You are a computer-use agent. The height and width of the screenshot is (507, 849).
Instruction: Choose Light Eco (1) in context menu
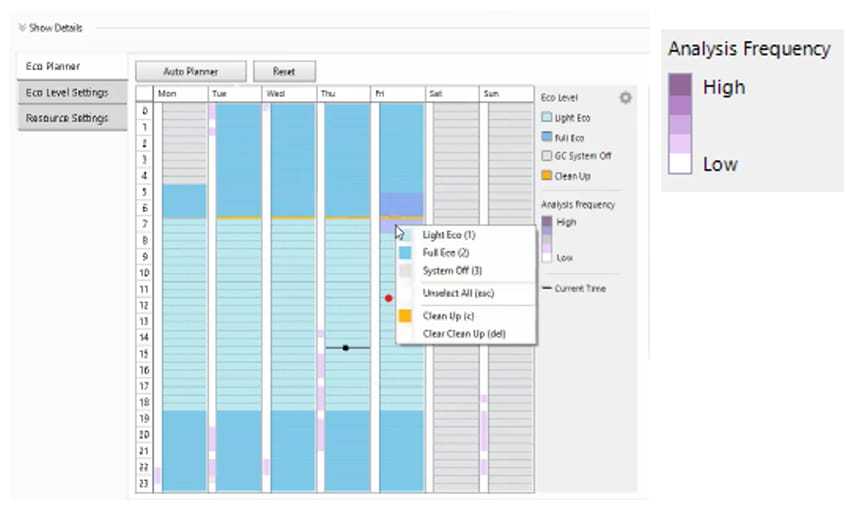(449, 235)
